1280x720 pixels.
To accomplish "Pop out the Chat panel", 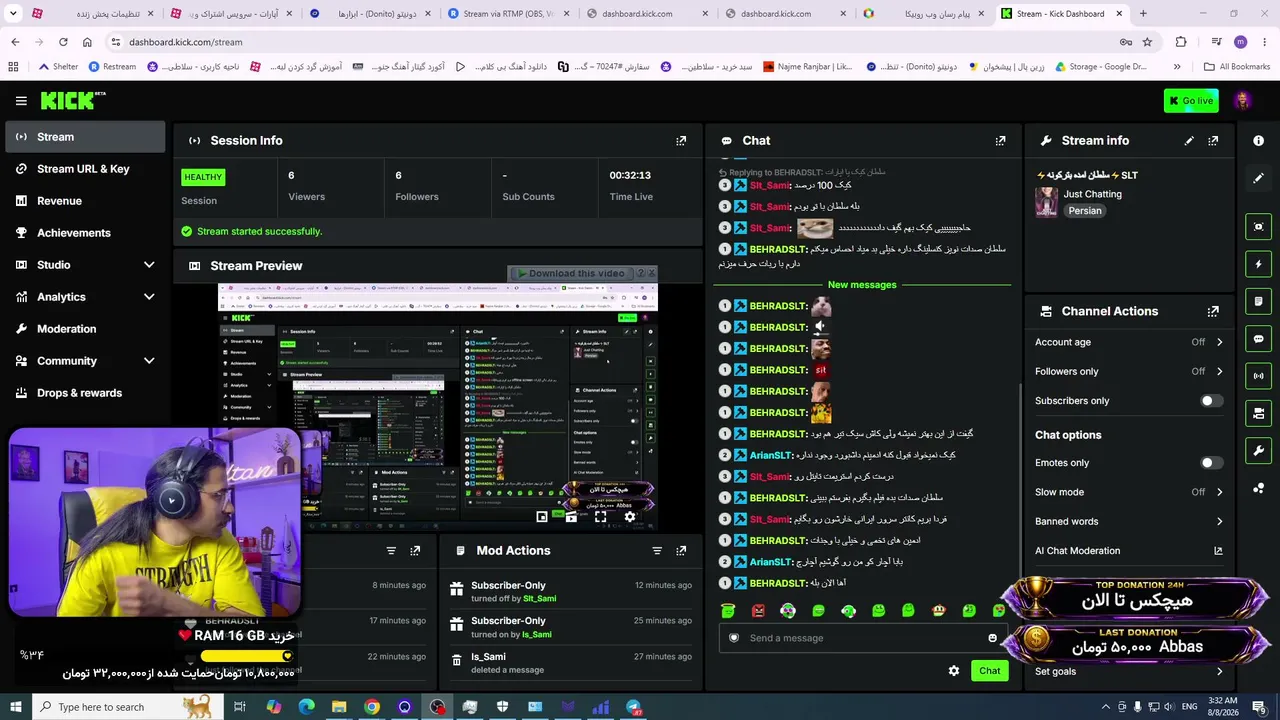I will 1000,141.
